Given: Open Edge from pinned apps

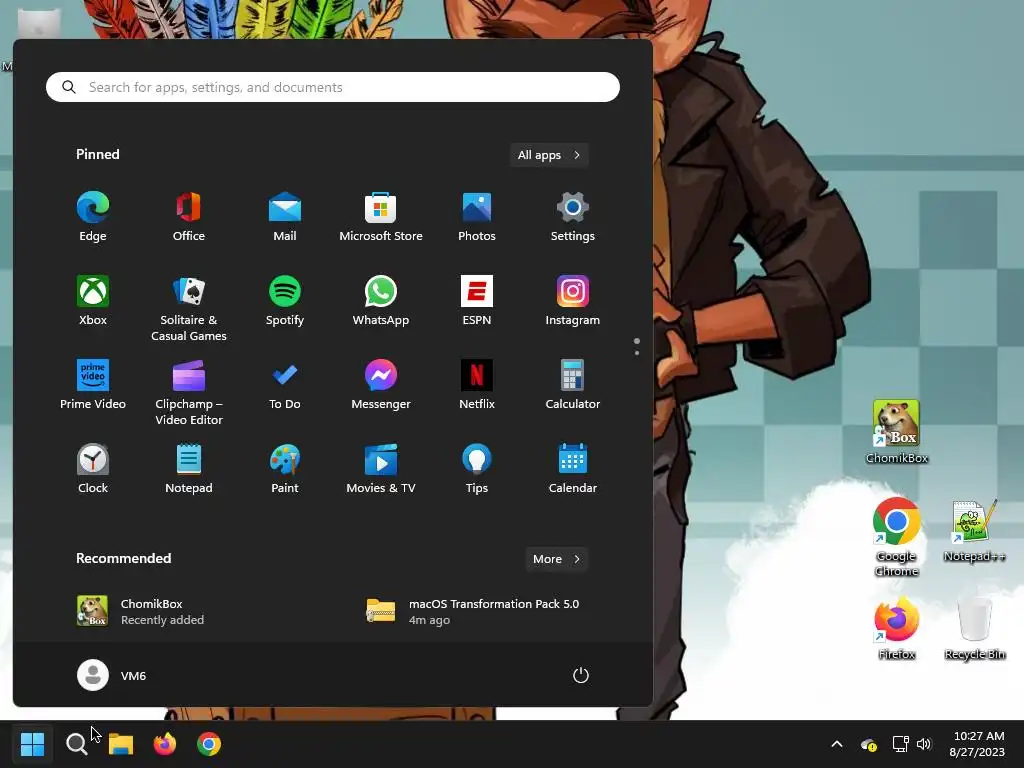Looking at the screenshot, I should click(93, 216).
